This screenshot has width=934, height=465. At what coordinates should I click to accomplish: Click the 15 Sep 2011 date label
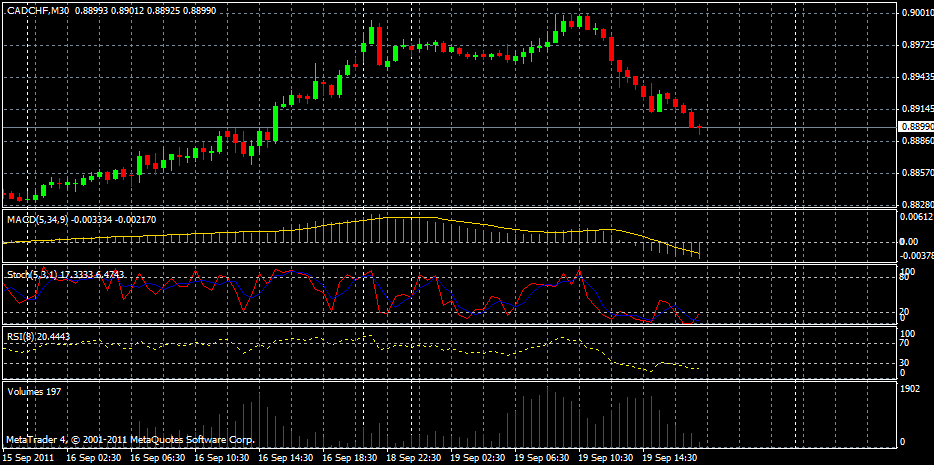[29, 457]
